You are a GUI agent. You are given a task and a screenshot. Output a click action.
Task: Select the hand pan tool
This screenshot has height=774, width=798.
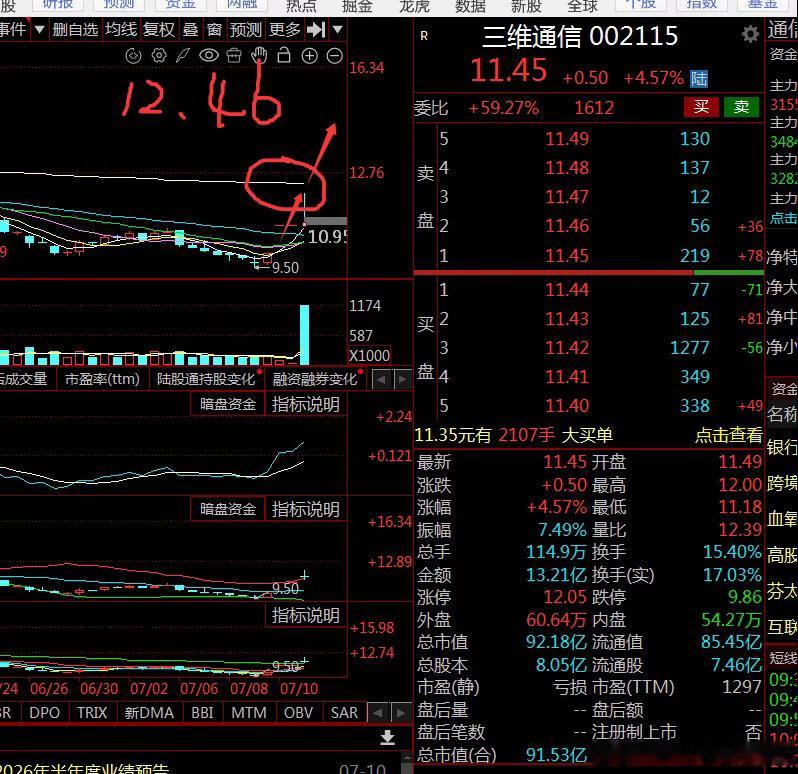[260, 55]
